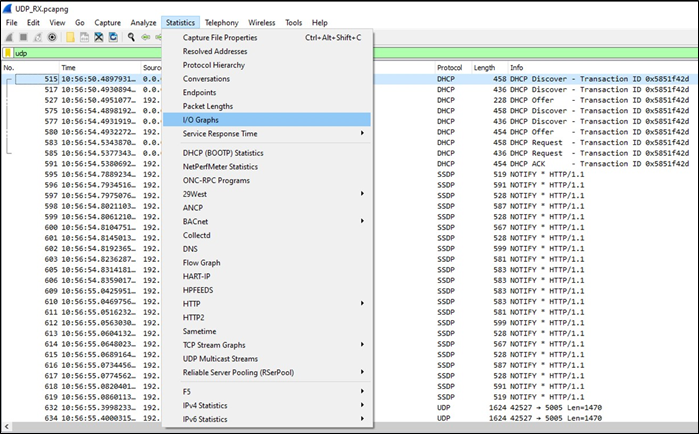Screen dimensions: 699x434
Task: Open the Help menu
Action: tap(320, 23)
